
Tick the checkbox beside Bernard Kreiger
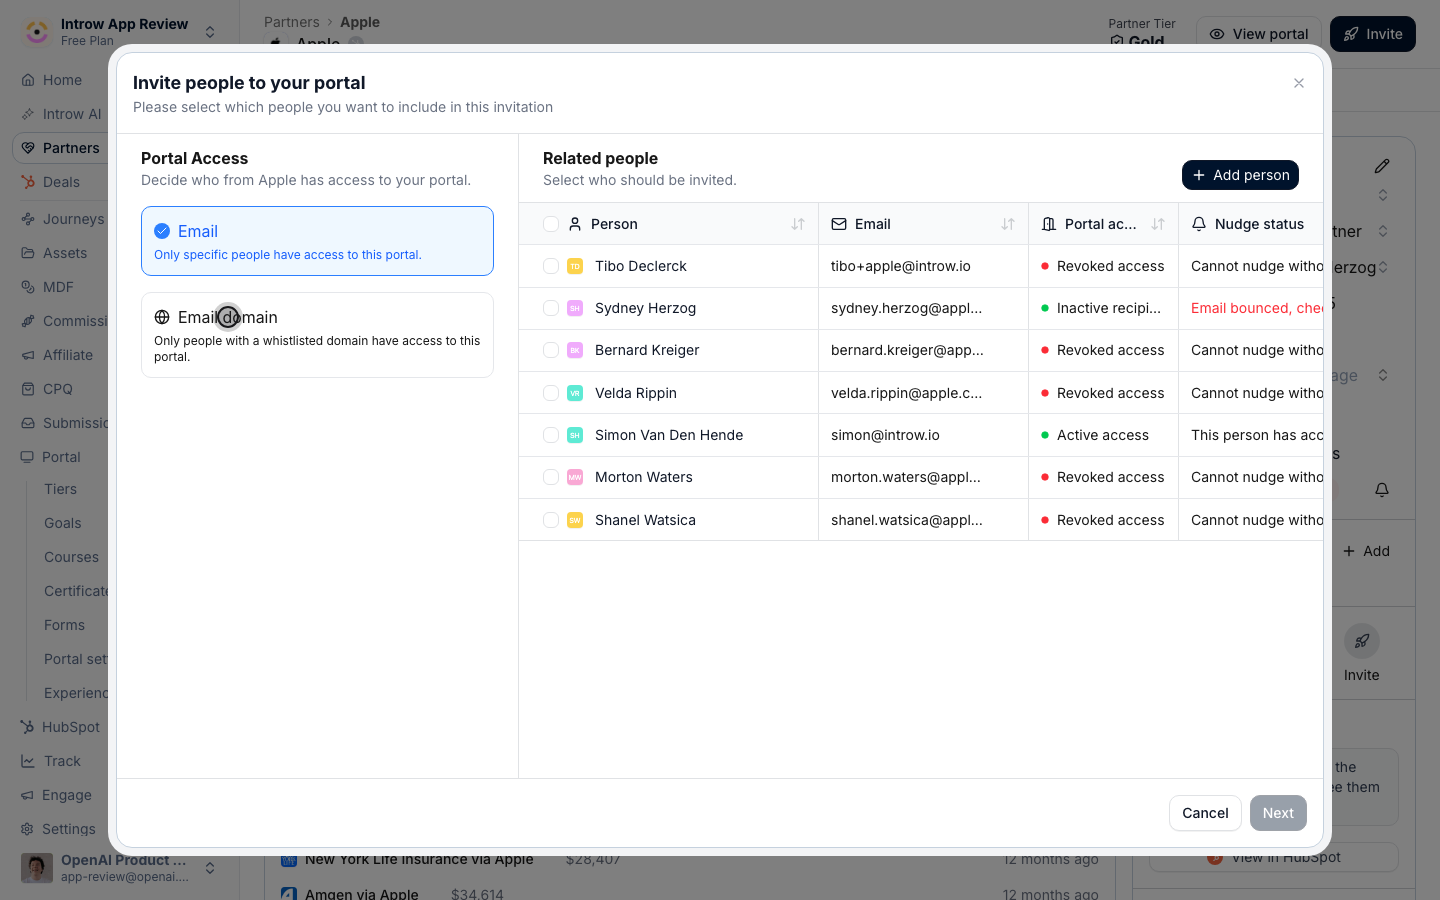(x=551, y=350)
